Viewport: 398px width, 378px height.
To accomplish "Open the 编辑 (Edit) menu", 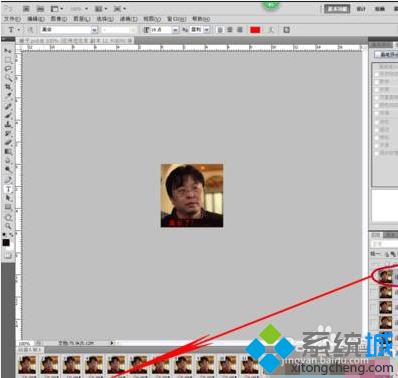I will tap(36, 19).
